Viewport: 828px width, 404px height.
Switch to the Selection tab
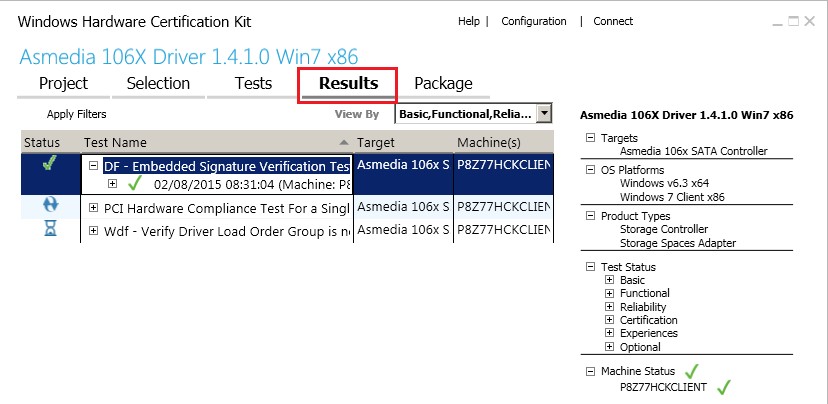pos(158,83)
